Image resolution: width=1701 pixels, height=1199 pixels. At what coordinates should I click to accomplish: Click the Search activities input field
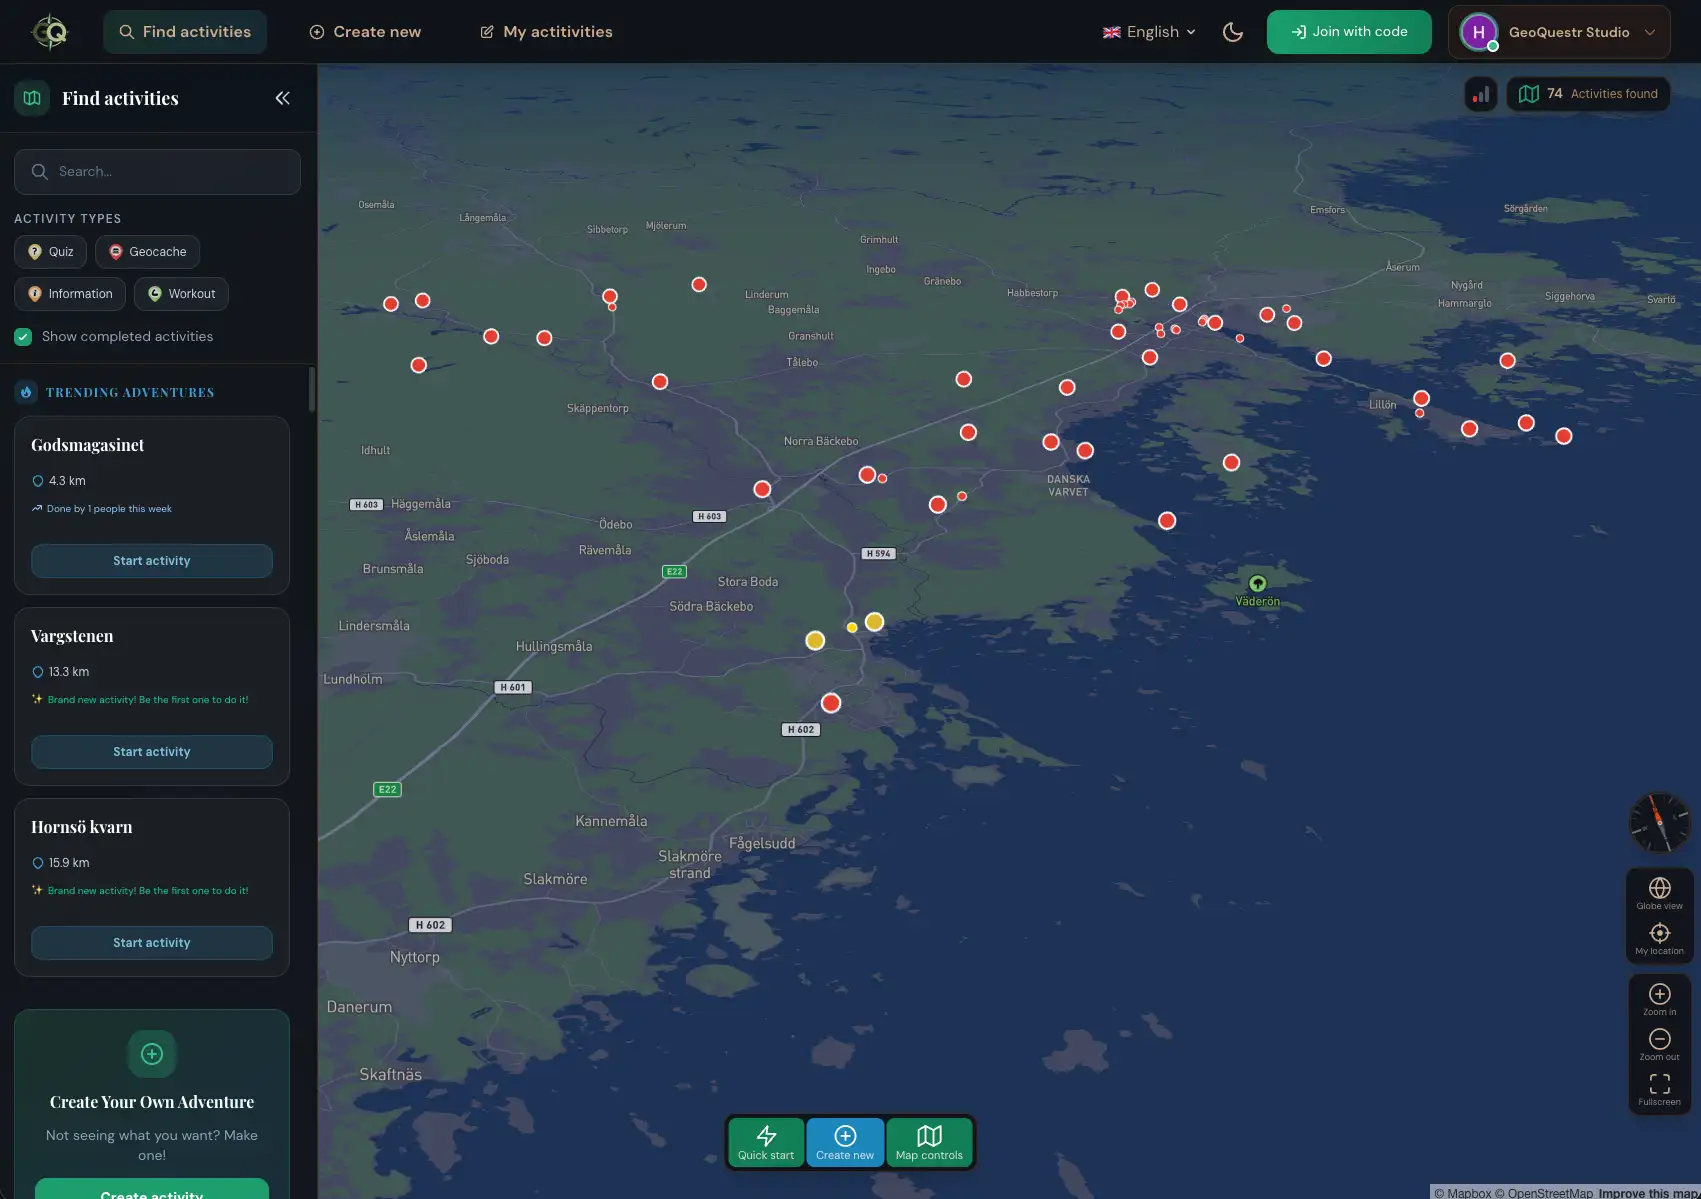pos(157,171)
